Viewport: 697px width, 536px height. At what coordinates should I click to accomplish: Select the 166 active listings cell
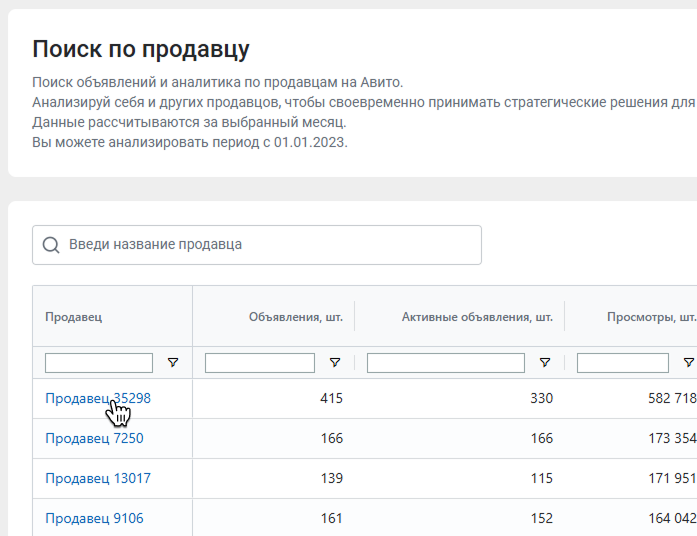point(541,438)
